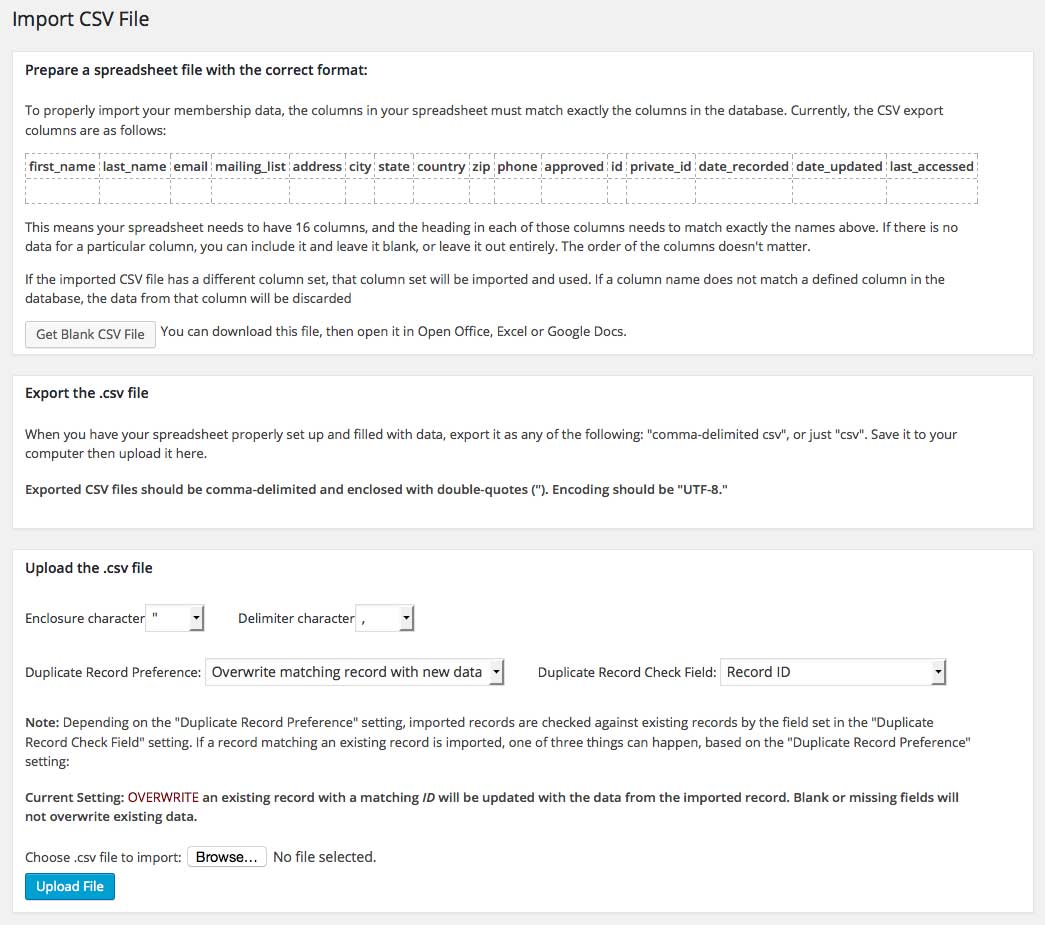Viewport: 1045px width, 925px height.
Task: Click the private_id column header
Action: click(x=660, y=166)
